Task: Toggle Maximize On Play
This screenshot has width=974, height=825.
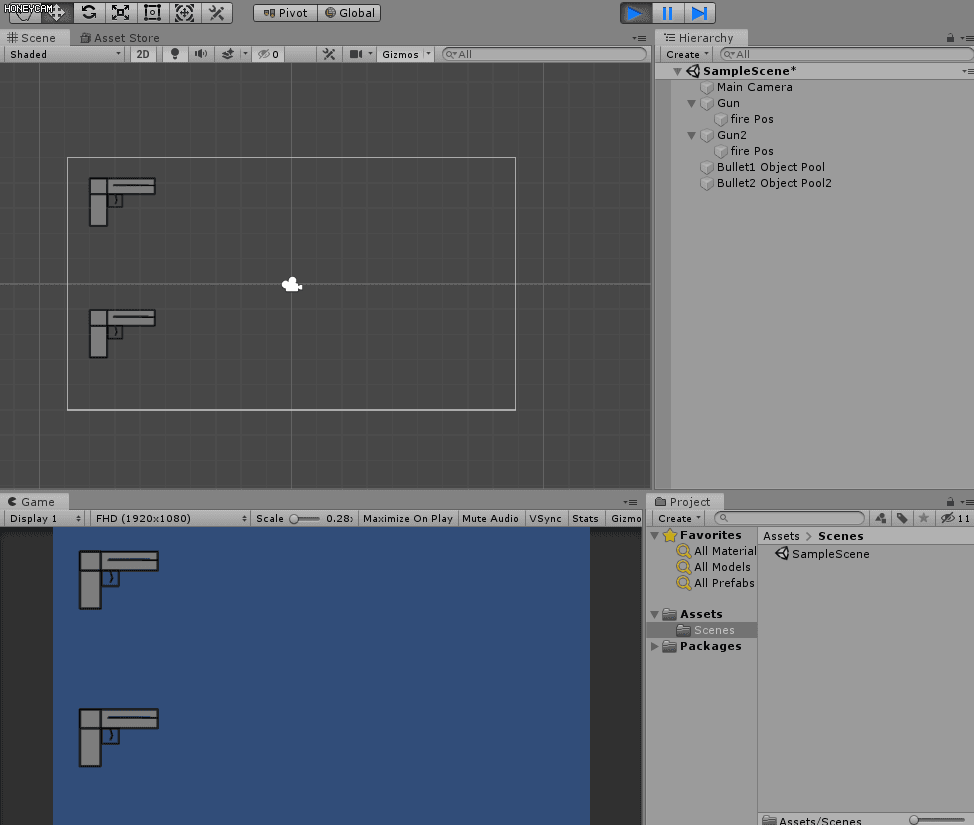Action: [x=407, y=518]
